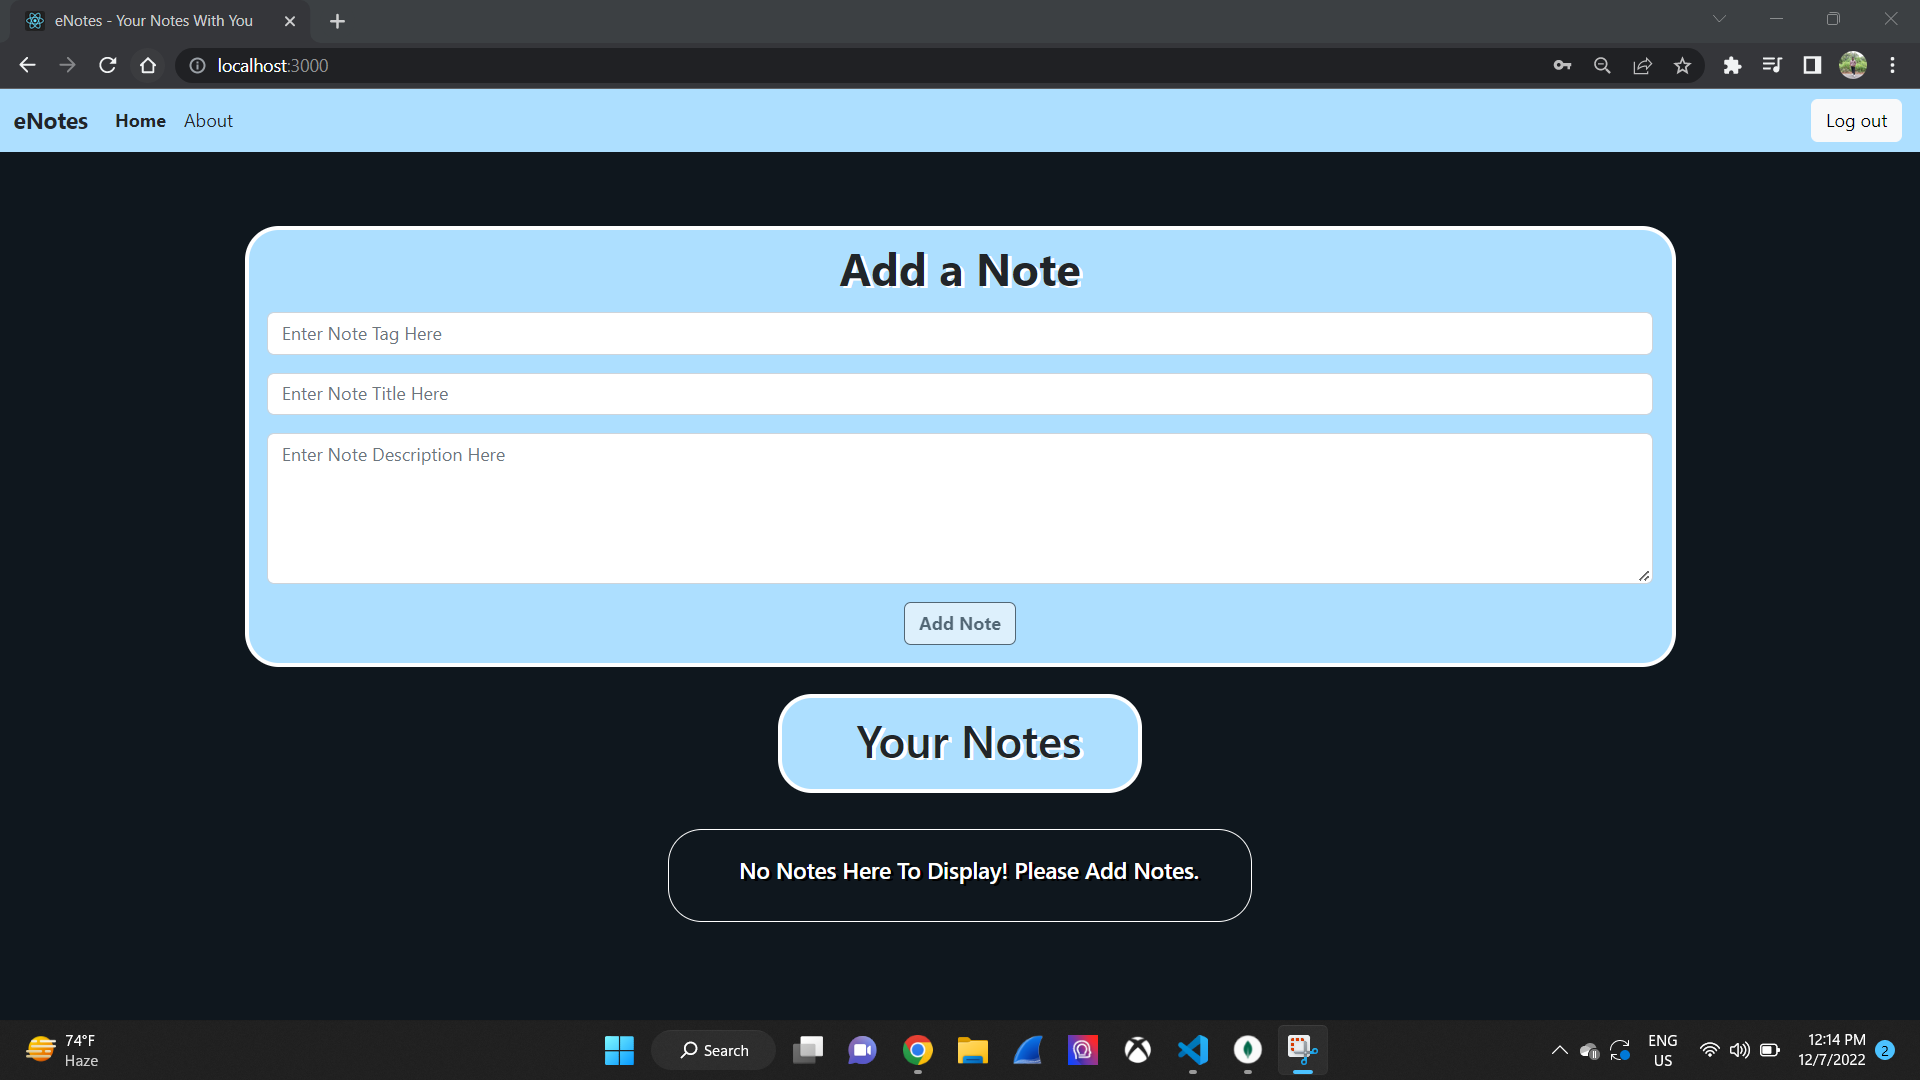Open the search lens icon in toolbar
1920x1080 pixels.
pyautogui.click(x=1603, y=65)
